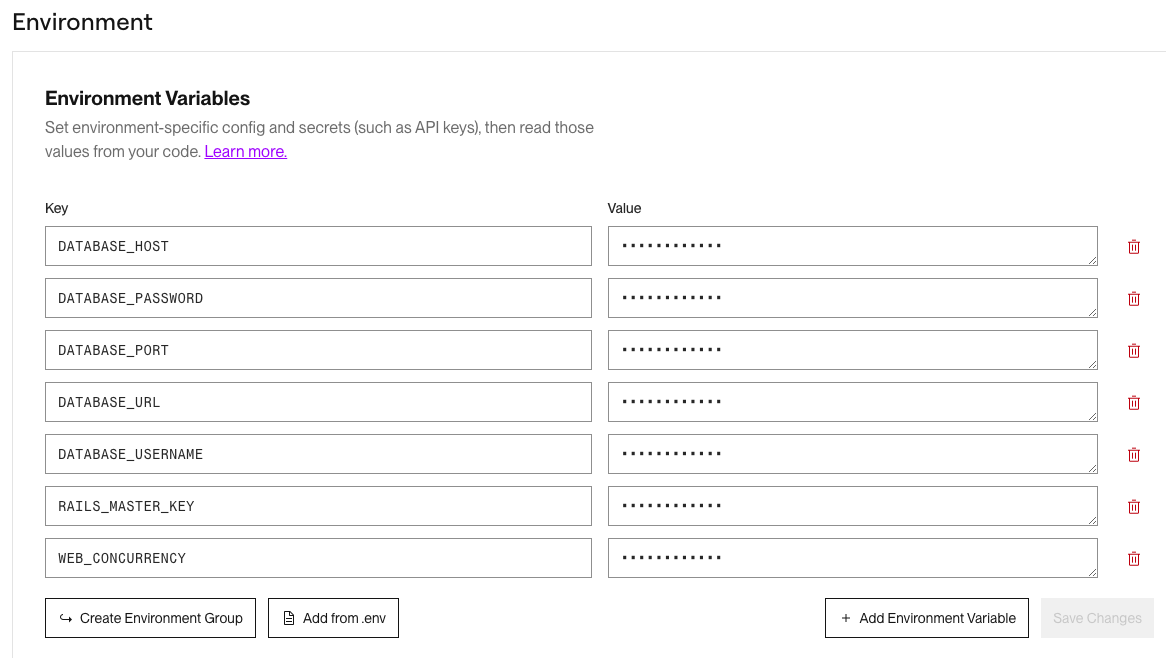This screenshot has width=1166, height=658.
Task: Click the DATABASE_HOST key field
Action: pos(318,246)
